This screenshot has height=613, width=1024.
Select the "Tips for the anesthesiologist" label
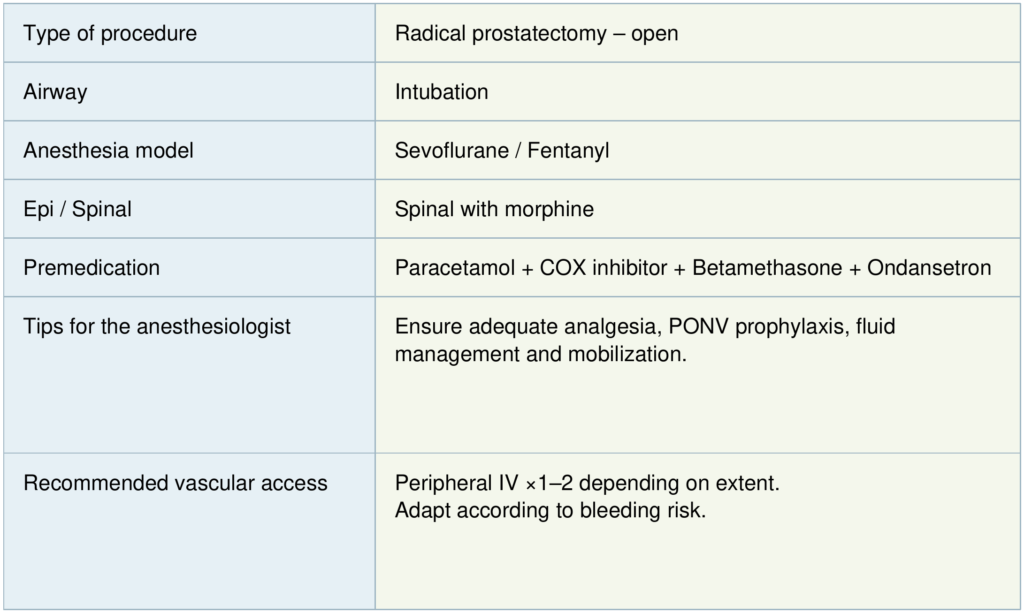157,327
